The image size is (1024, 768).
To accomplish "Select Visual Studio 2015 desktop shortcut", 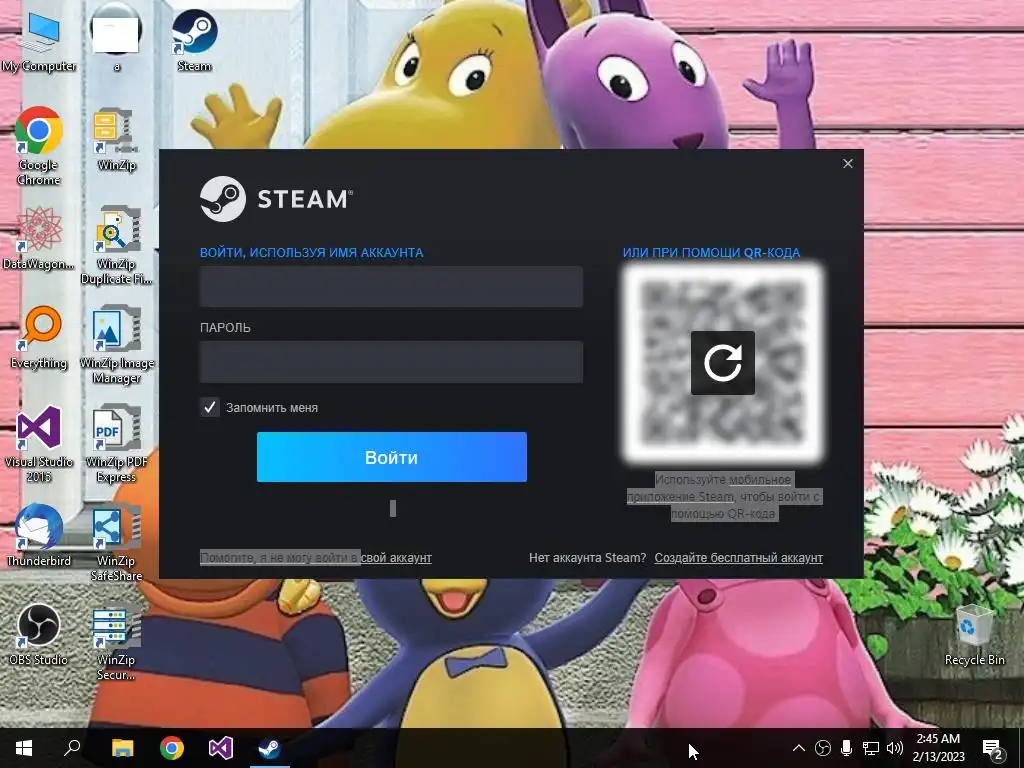I will click(39, 444).
